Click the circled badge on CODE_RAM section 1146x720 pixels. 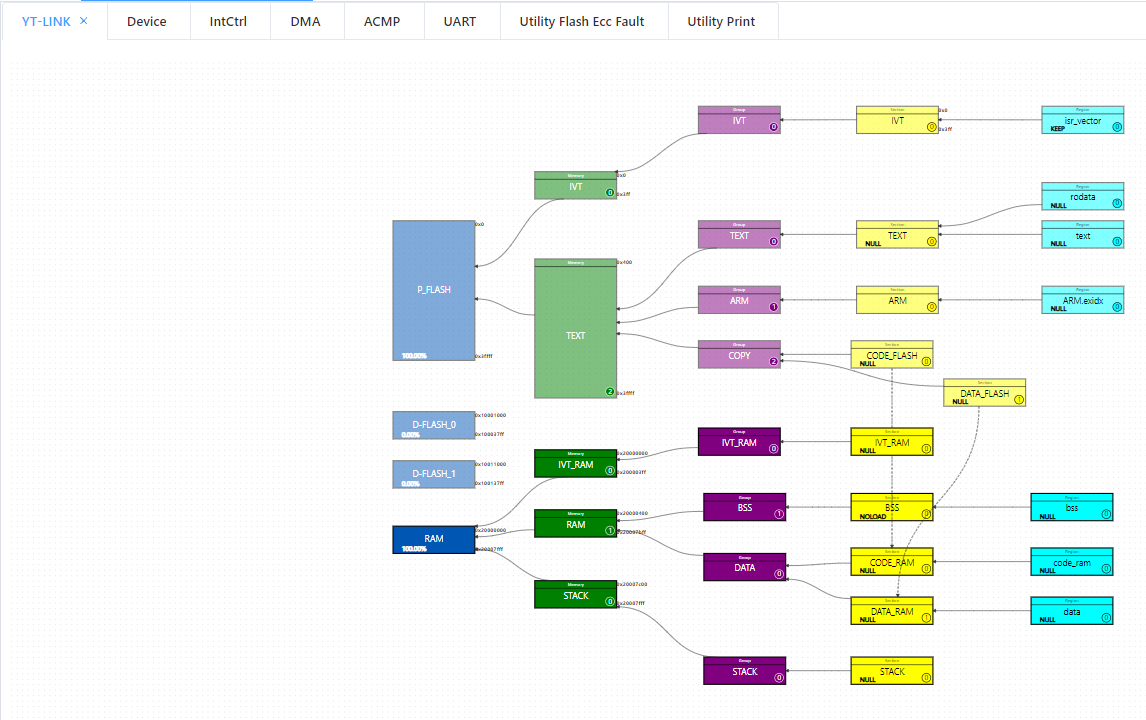[926, 569]
